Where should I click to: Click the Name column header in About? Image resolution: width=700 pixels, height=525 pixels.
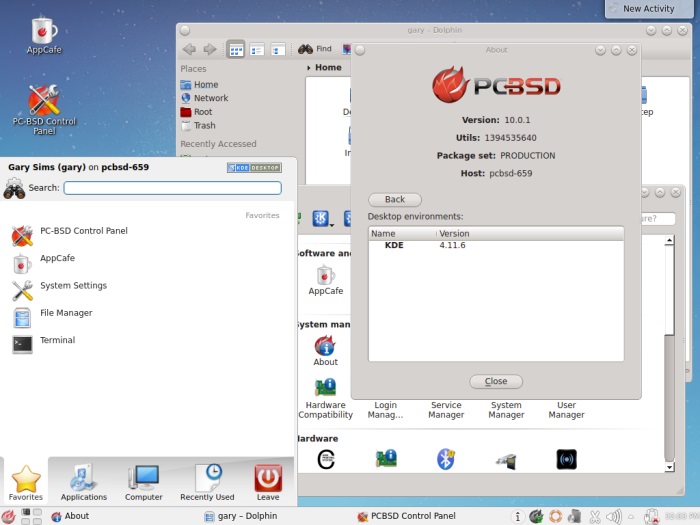pyautogui.click(x=403, y=233)
